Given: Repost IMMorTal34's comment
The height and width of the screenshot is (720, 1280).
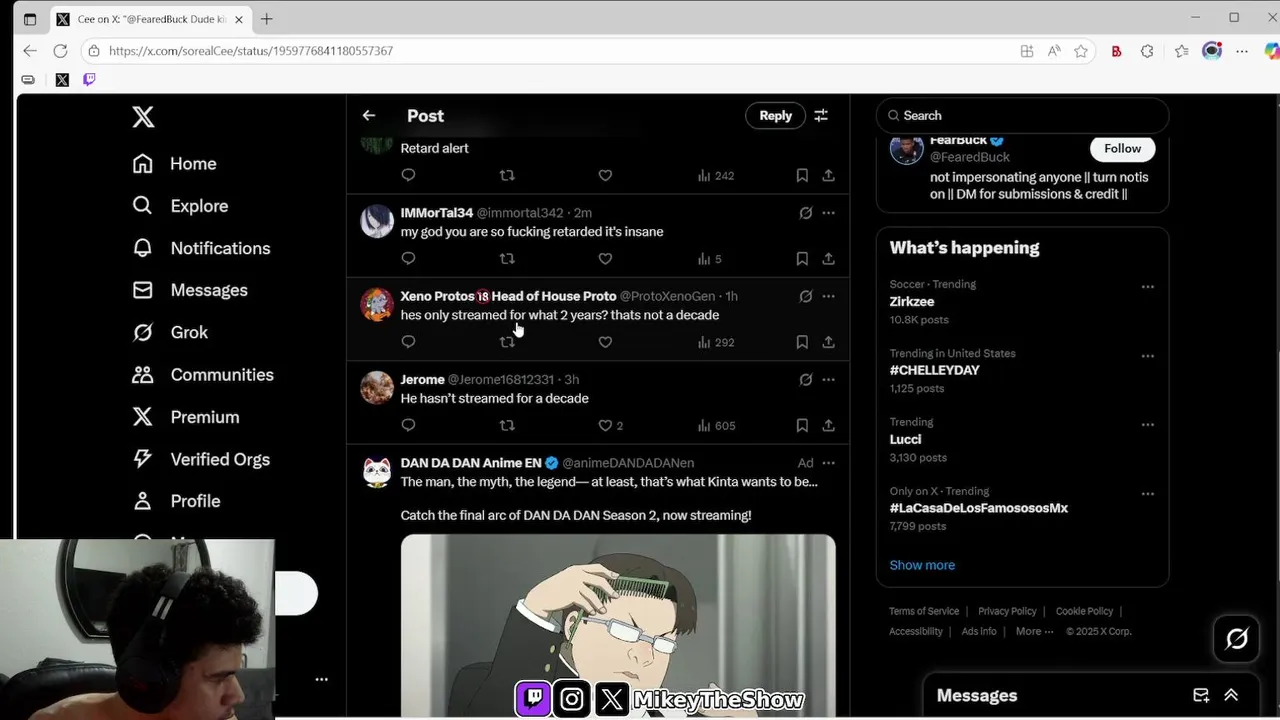Looking at the screenshot, I should coord(507,259).
